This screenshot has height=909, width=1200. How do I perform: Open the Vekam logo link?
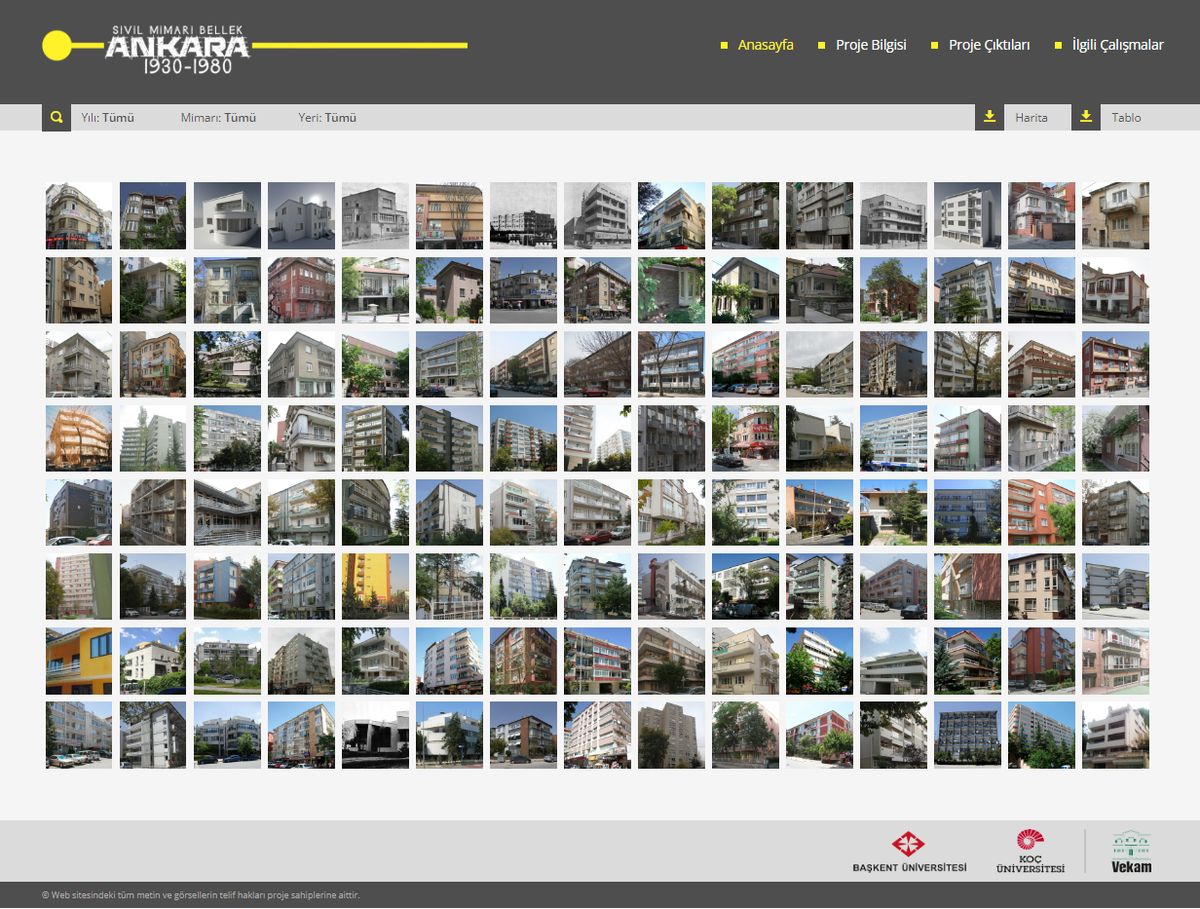pyautogui.click(x=1131, y=852)
